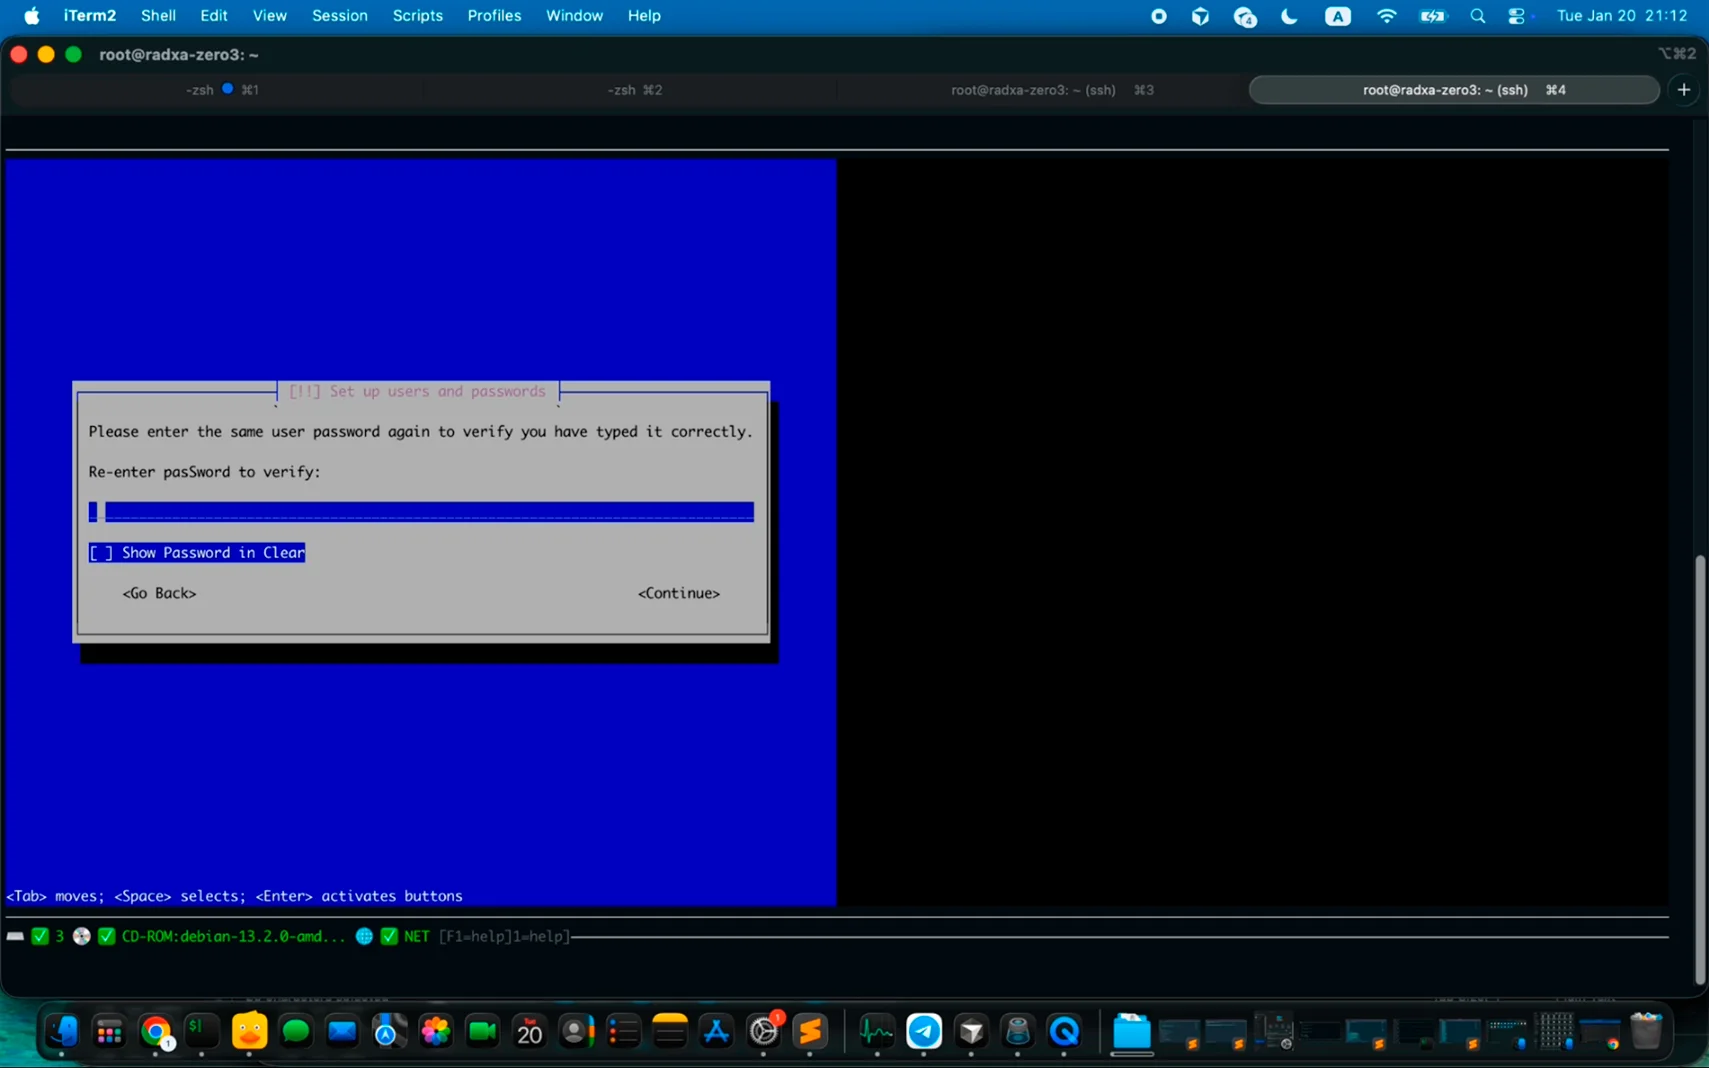Open the yellow duck Cyberduck app in Dock
Viewport: 1709px width, 1068px height.
pos(248,1032)
